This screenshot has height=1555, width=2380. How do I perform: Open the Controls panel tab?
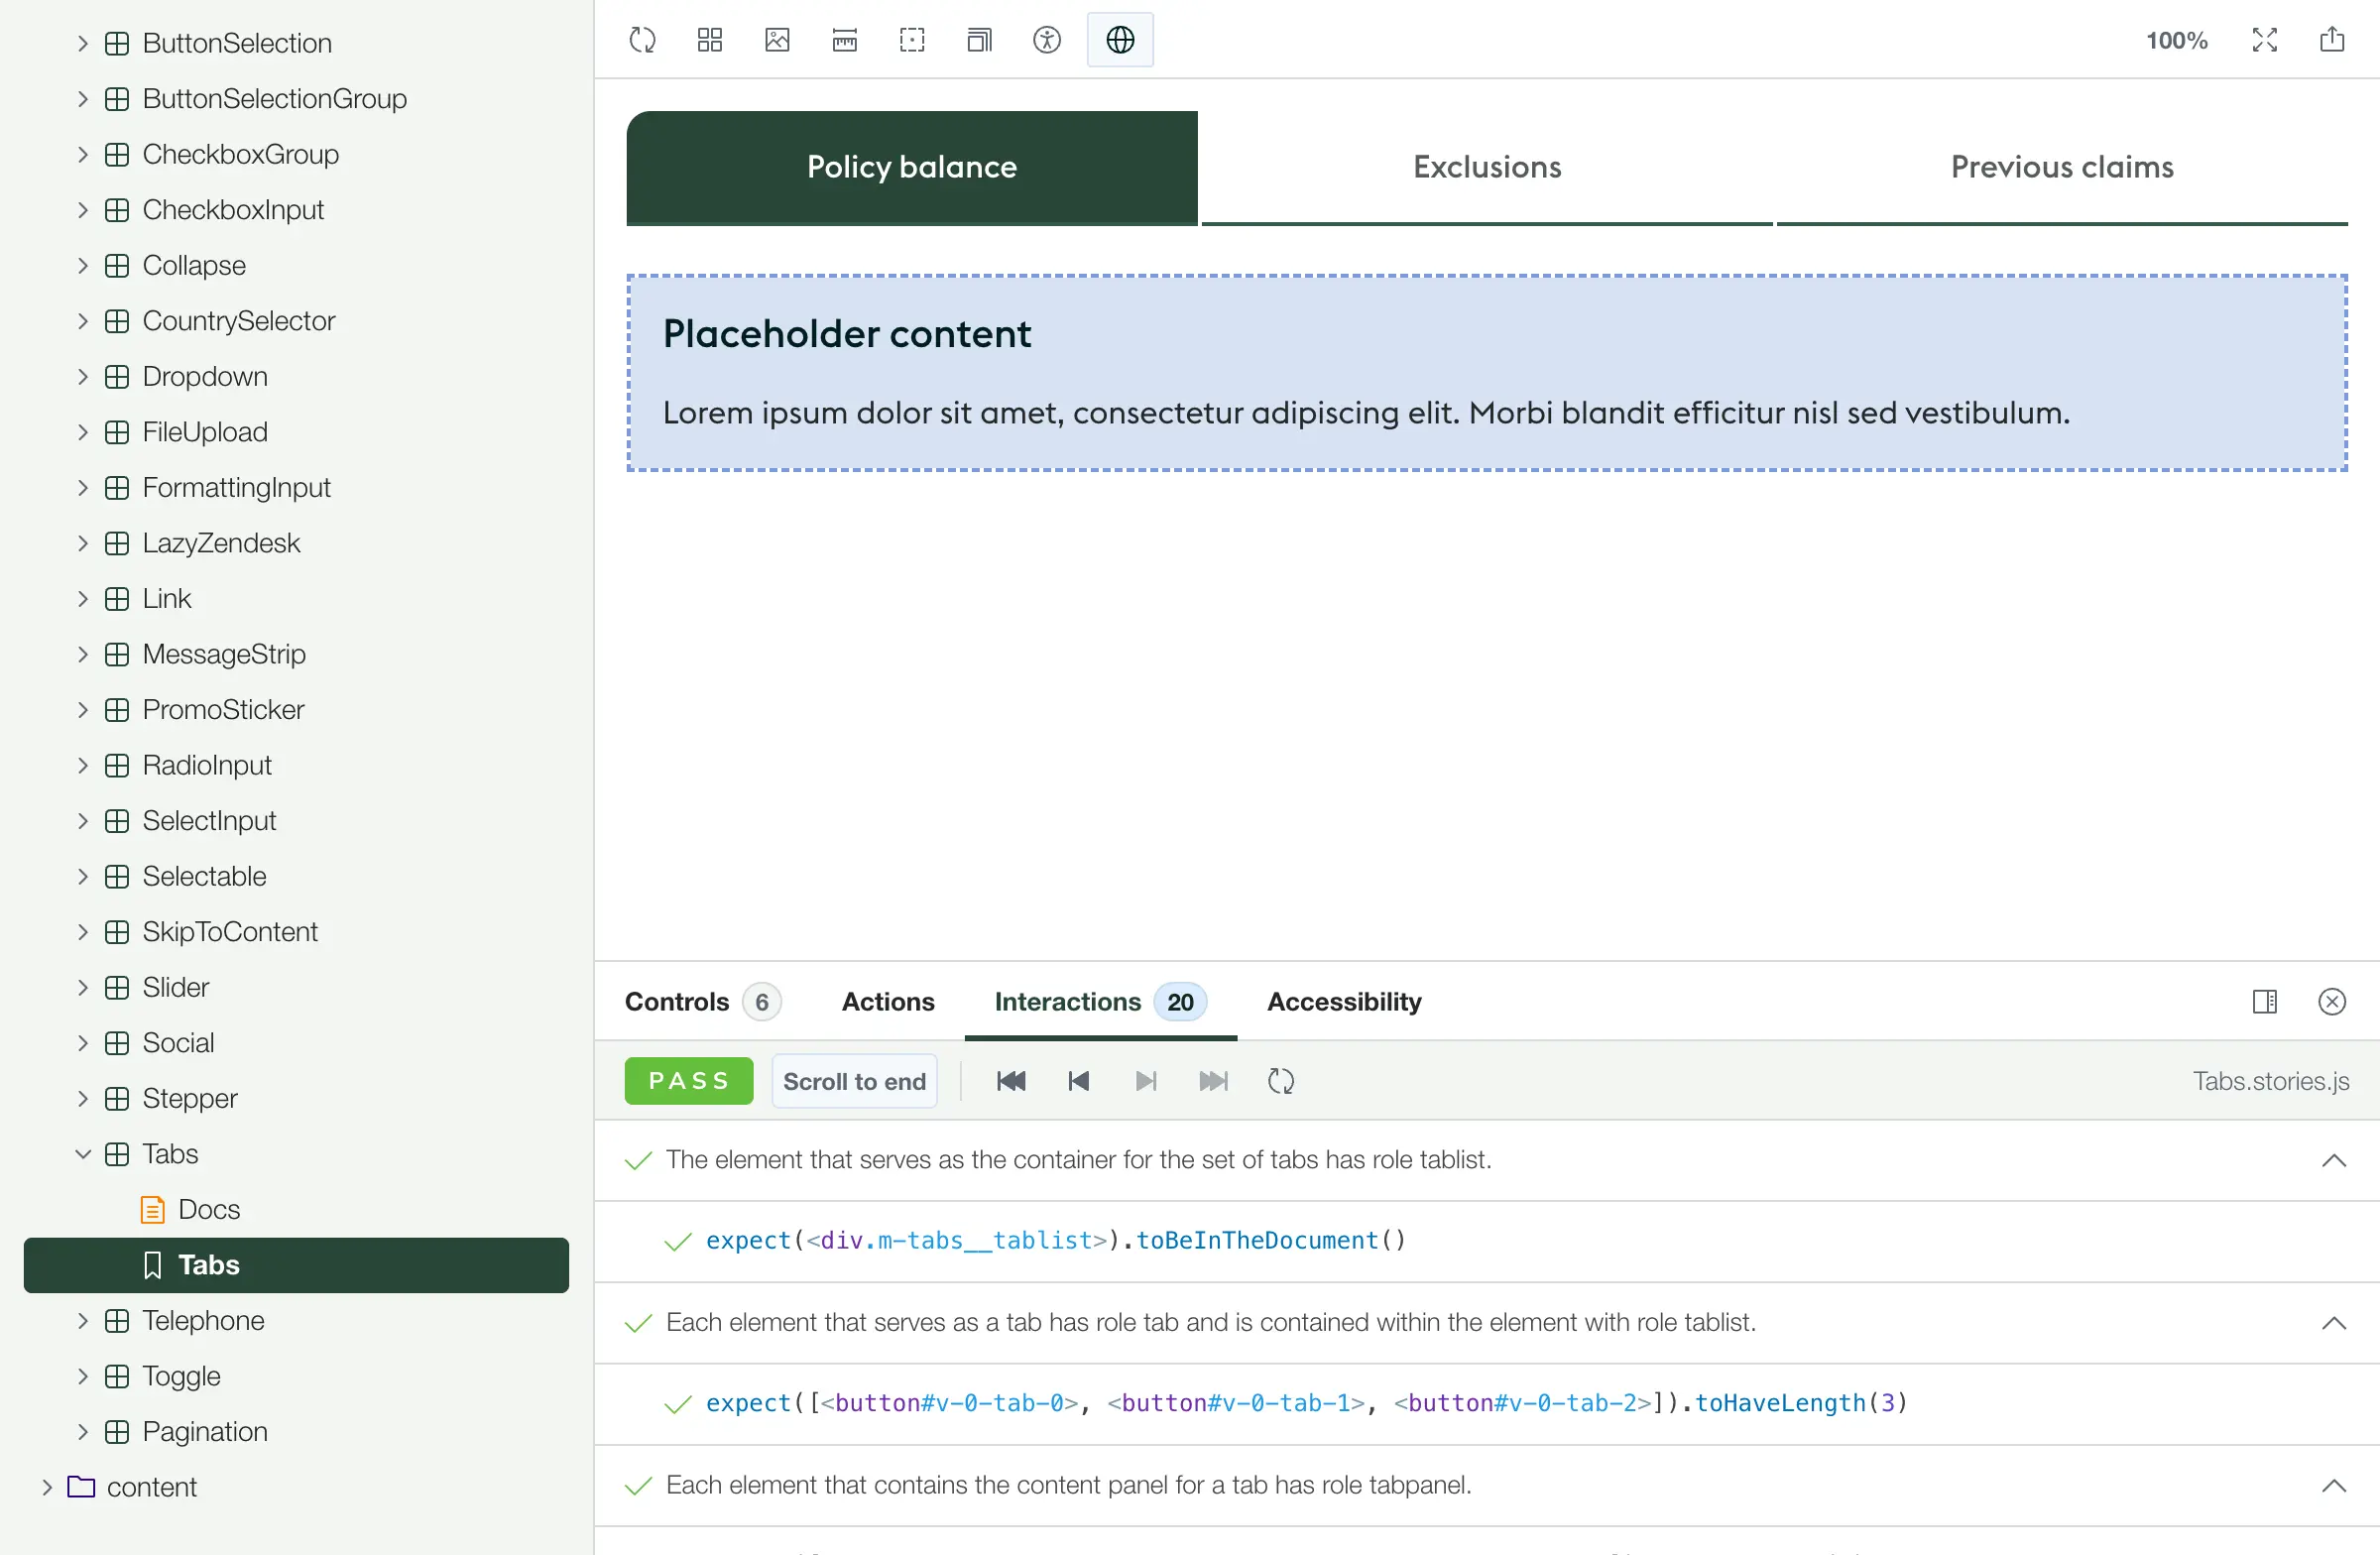[702, 1002]
